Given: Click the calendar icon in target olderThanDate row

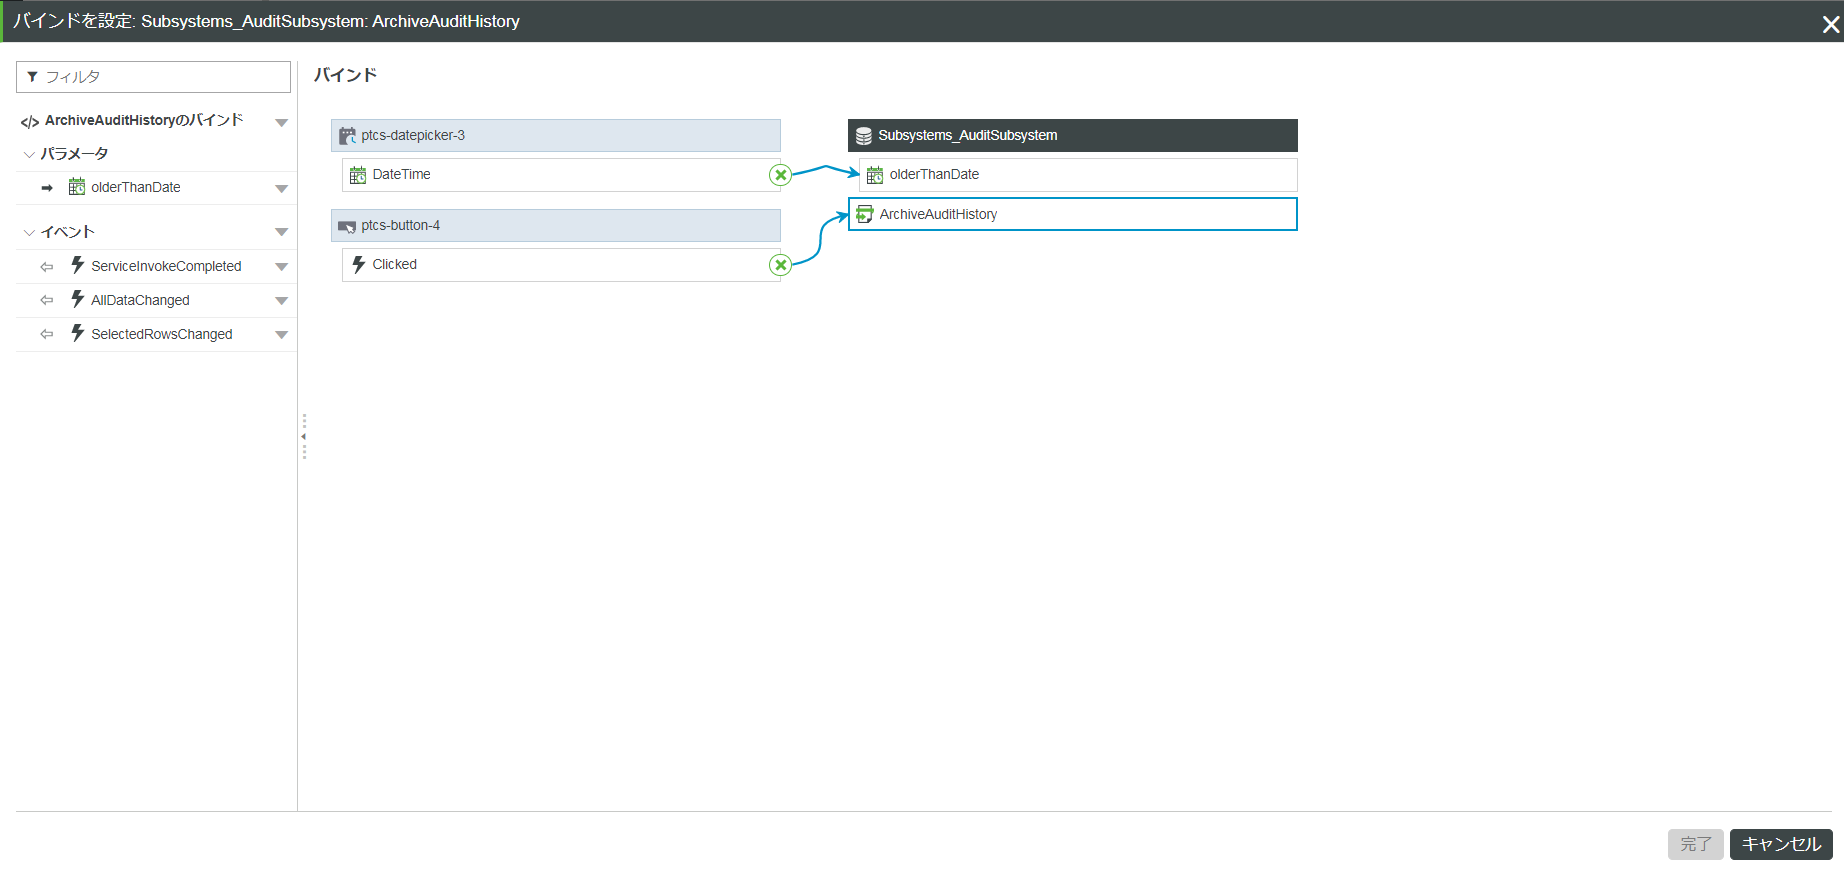Looking at the screenshot, I should pyautogui.click(x=875, y=175).
